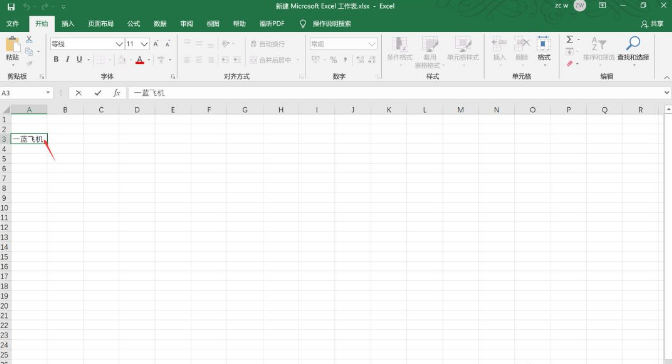Click the decrease decimal icon
This screenshot has width=672, height=364.
coord(372,60)
